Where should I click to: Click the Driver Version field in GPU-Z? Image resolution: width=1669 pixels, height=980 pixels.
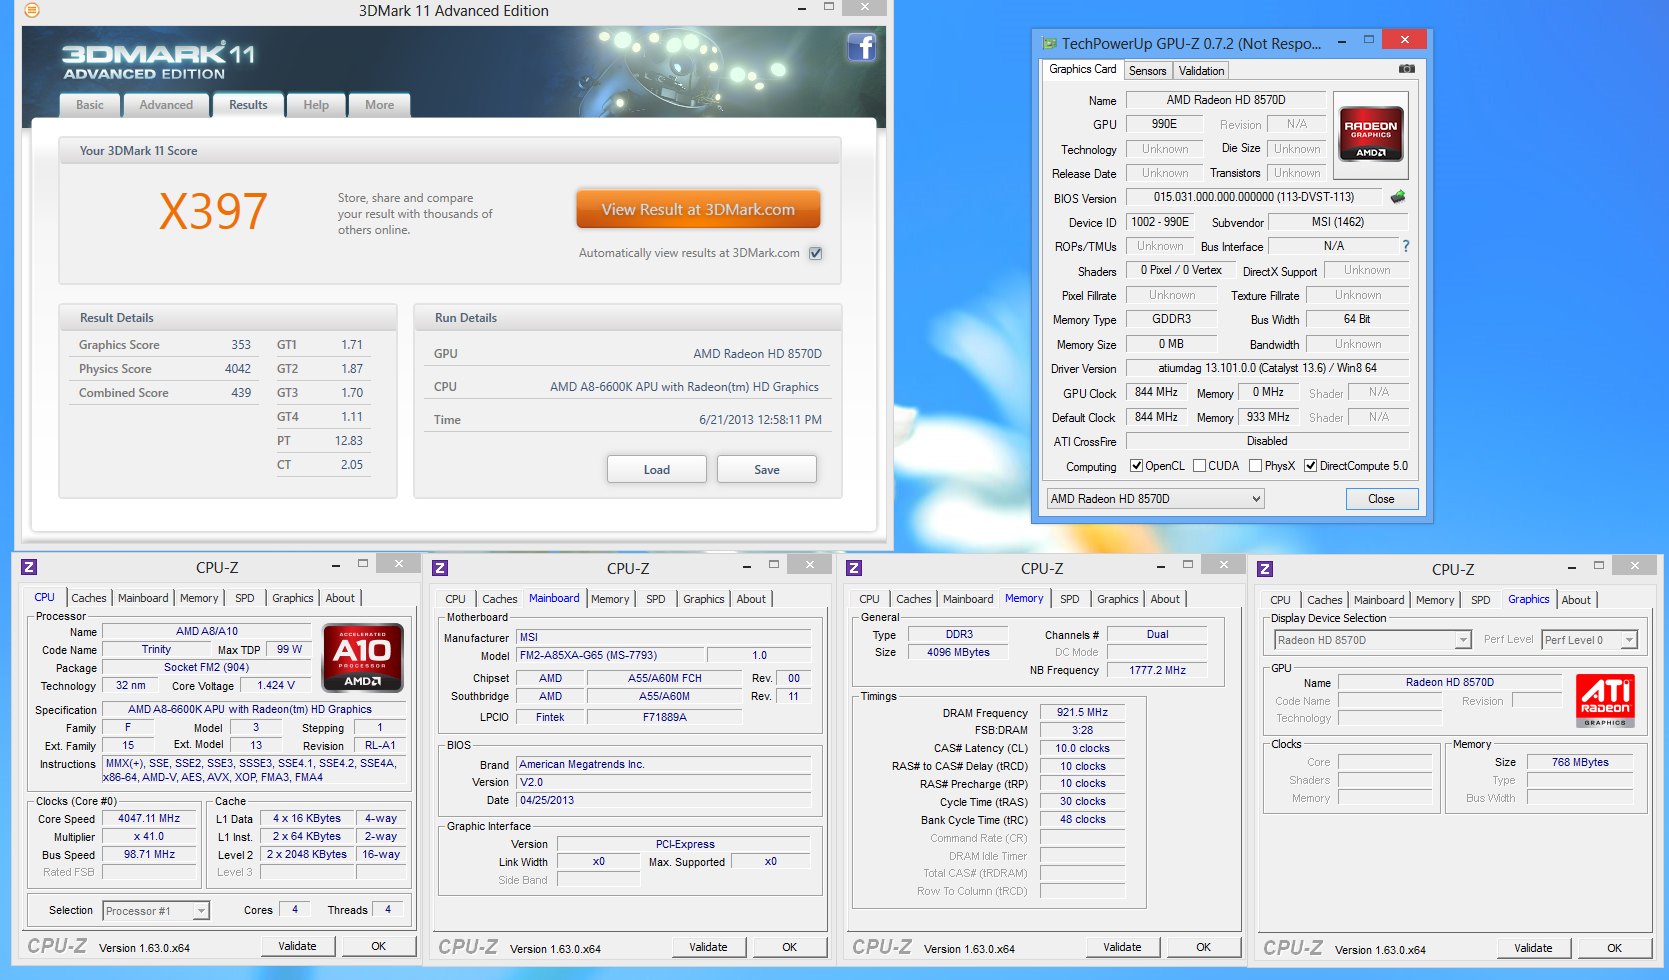(x=1267, y=368)
